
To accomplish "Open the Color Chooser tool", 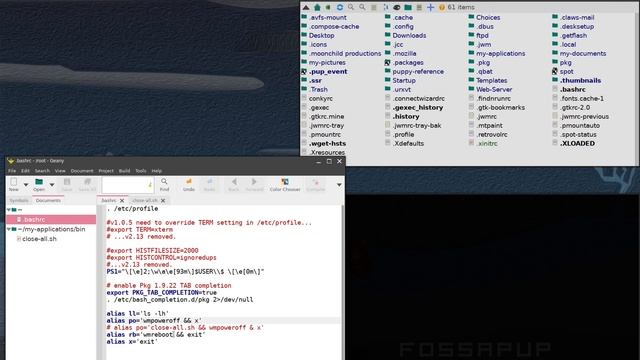I will (x=285, y=184).
